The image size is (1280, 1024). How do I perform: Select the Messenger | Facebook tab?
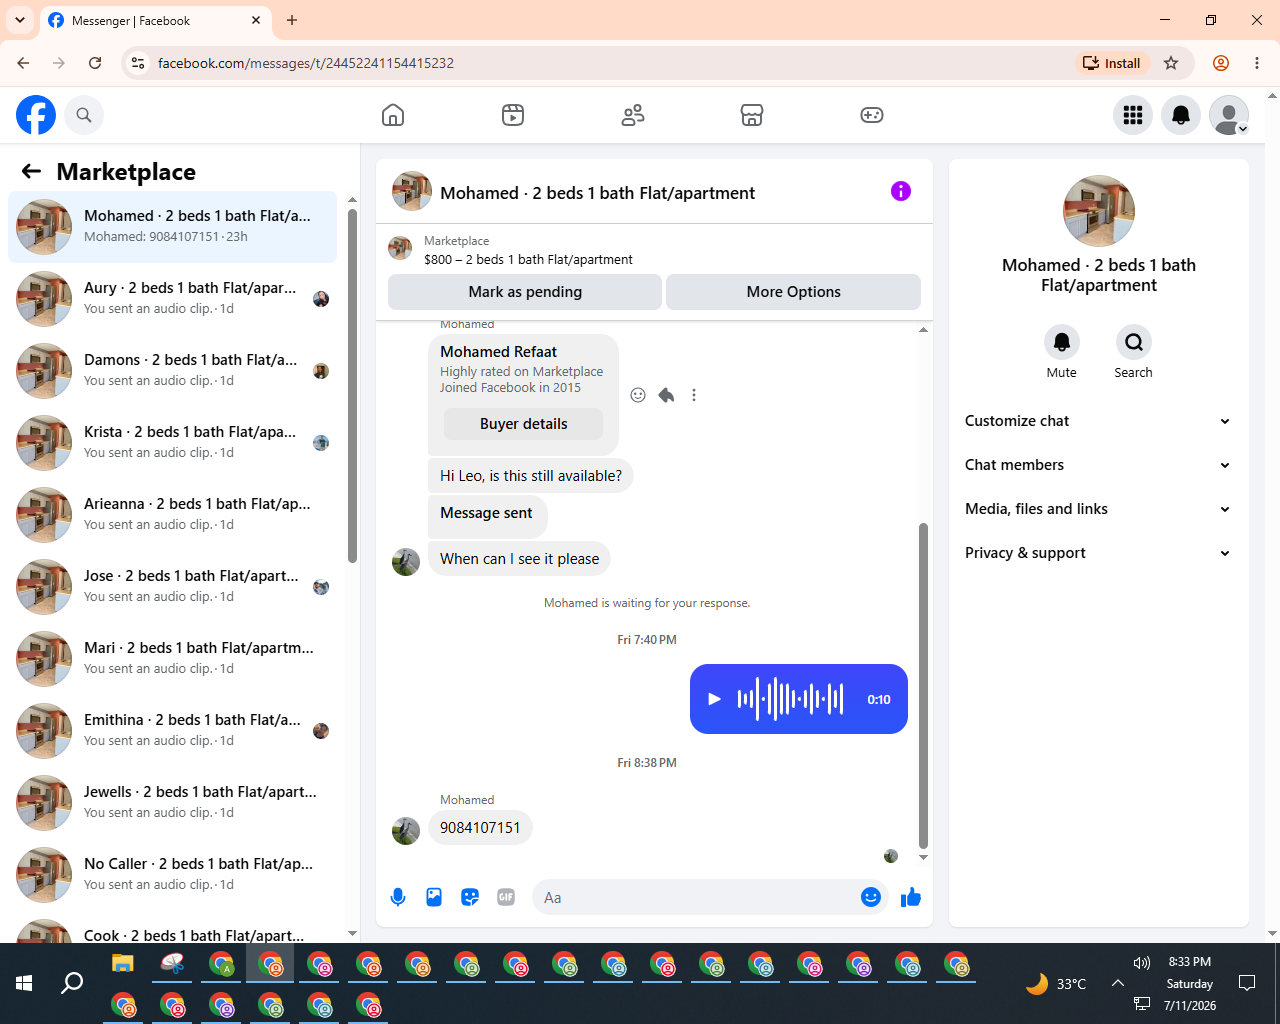155,20
